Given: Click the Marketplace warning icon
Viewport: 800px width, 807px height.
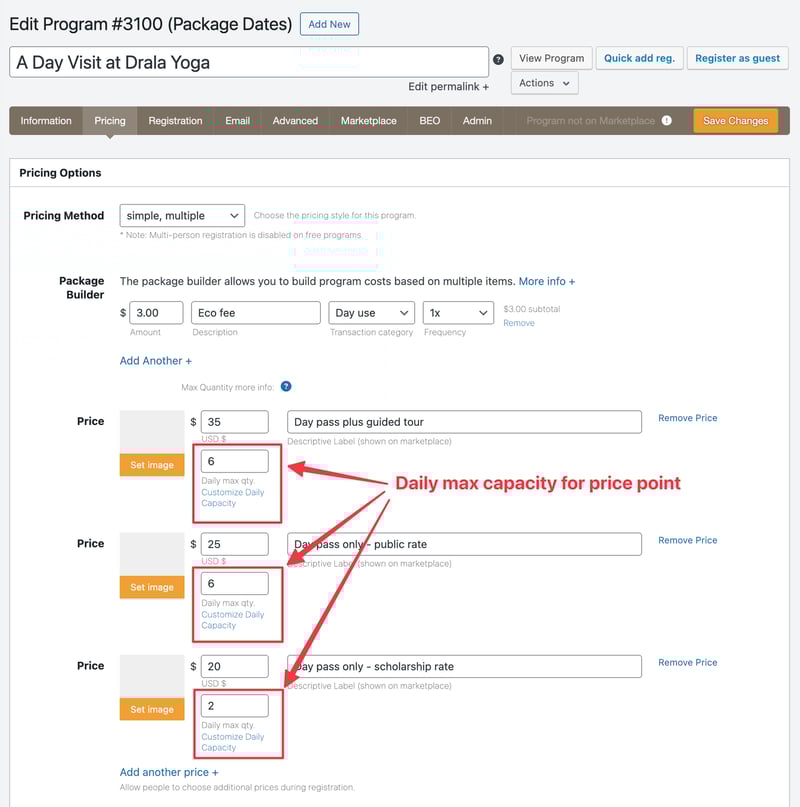Looking at the screenshot, I should tap(667, 121).
